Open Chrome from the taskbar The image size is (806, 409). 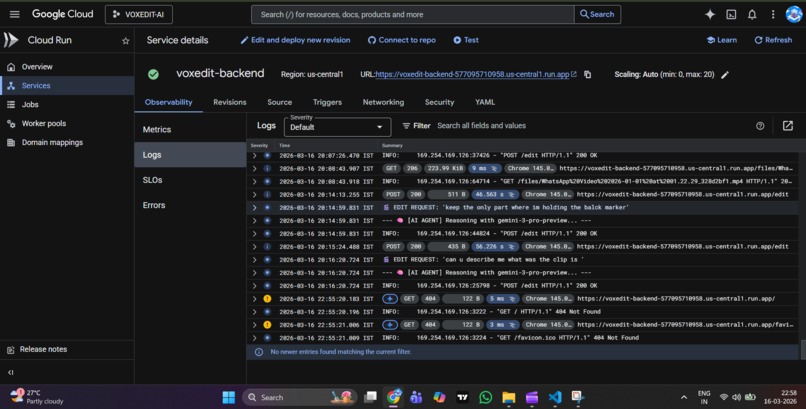coord(394,397)
